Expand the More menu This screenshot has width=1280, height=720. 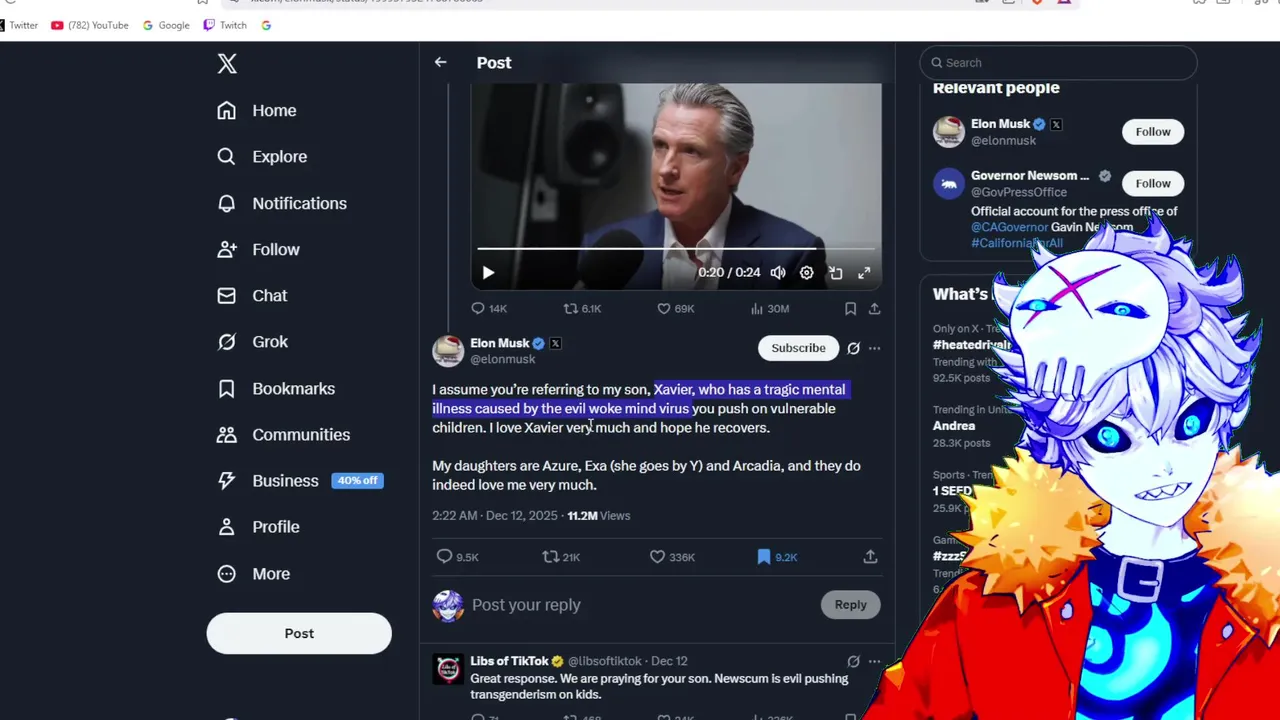pos(254,573)
